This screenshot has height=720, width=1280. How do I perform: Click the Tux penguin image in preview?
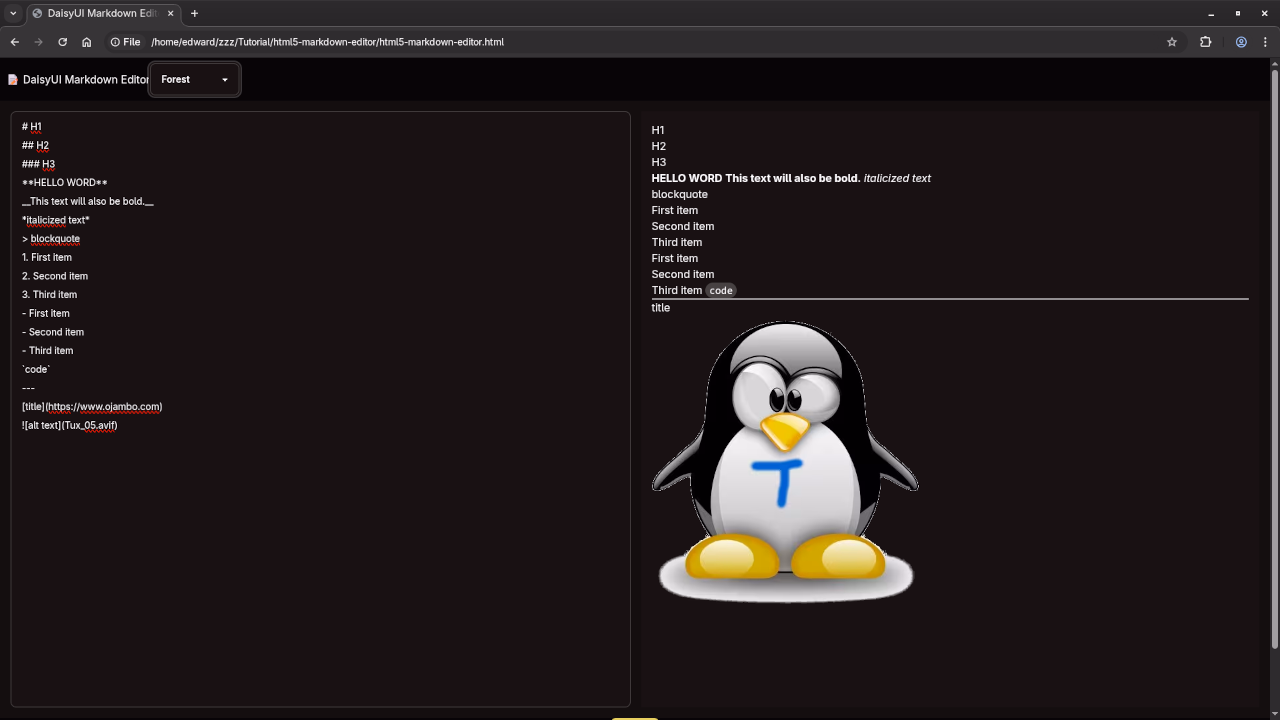[x=785, y=461]
